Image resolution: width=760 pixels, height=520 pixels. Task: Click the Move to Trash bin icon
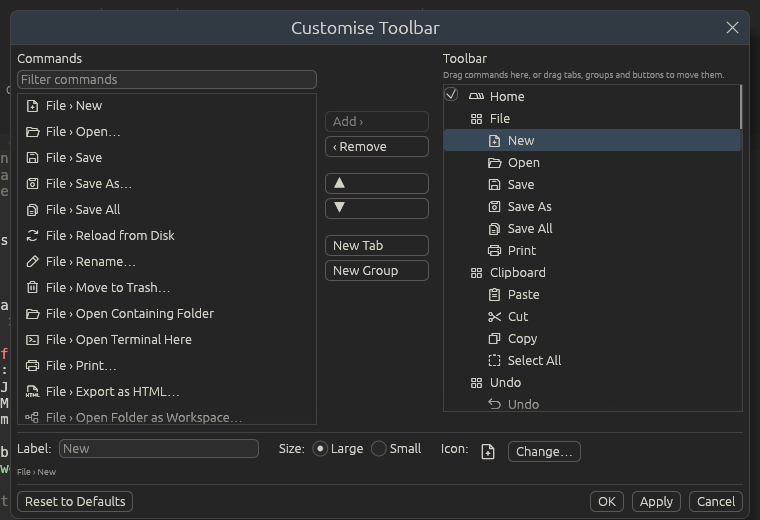(32, 287)
